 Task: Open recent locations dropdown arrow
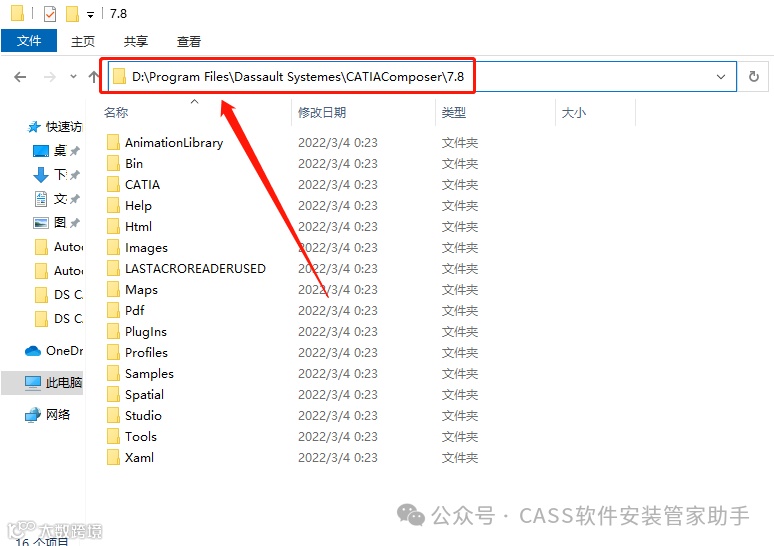point(74,77)
